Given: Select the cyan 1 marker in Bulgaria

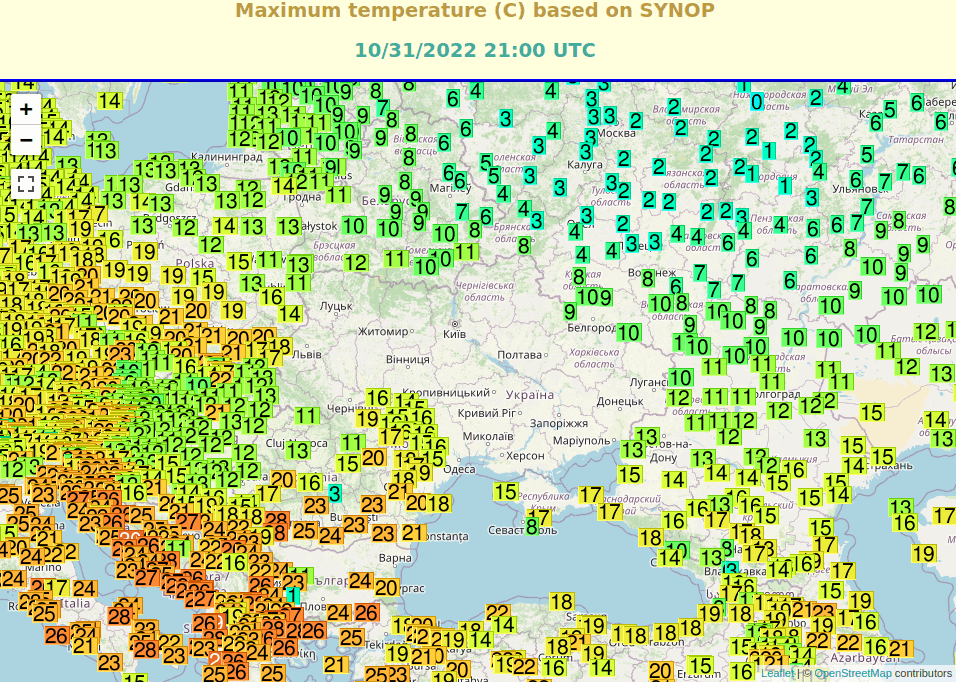Looking at the screenshot, I should pyautogui.click(x=292, y=595).
